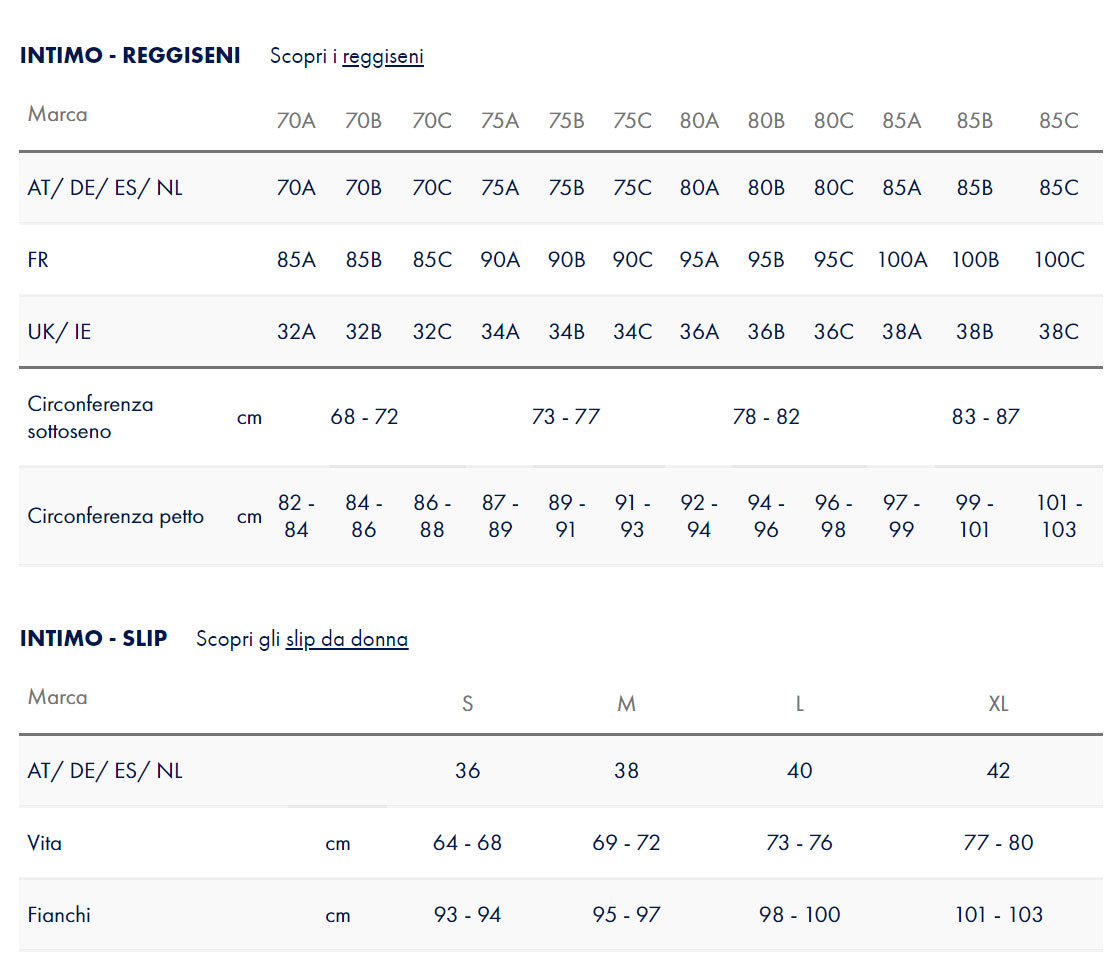The width and height of the screenshot is (1117, 977).
Task: Click underbust value 83 - 87
Action: 986,416
